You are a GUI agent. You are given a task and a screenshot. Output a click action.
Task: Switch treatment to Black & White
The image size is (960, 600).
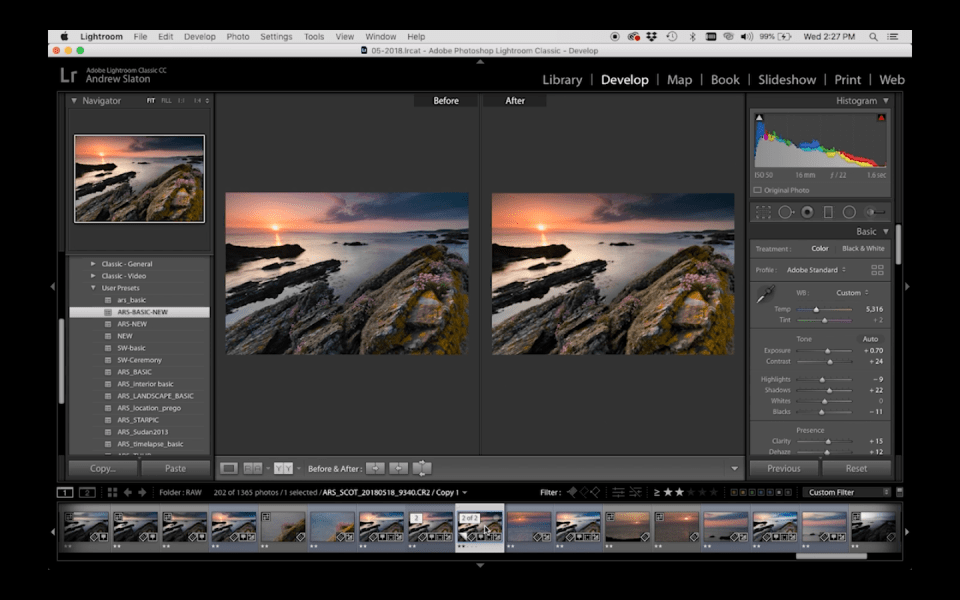(x=862, y=248)
